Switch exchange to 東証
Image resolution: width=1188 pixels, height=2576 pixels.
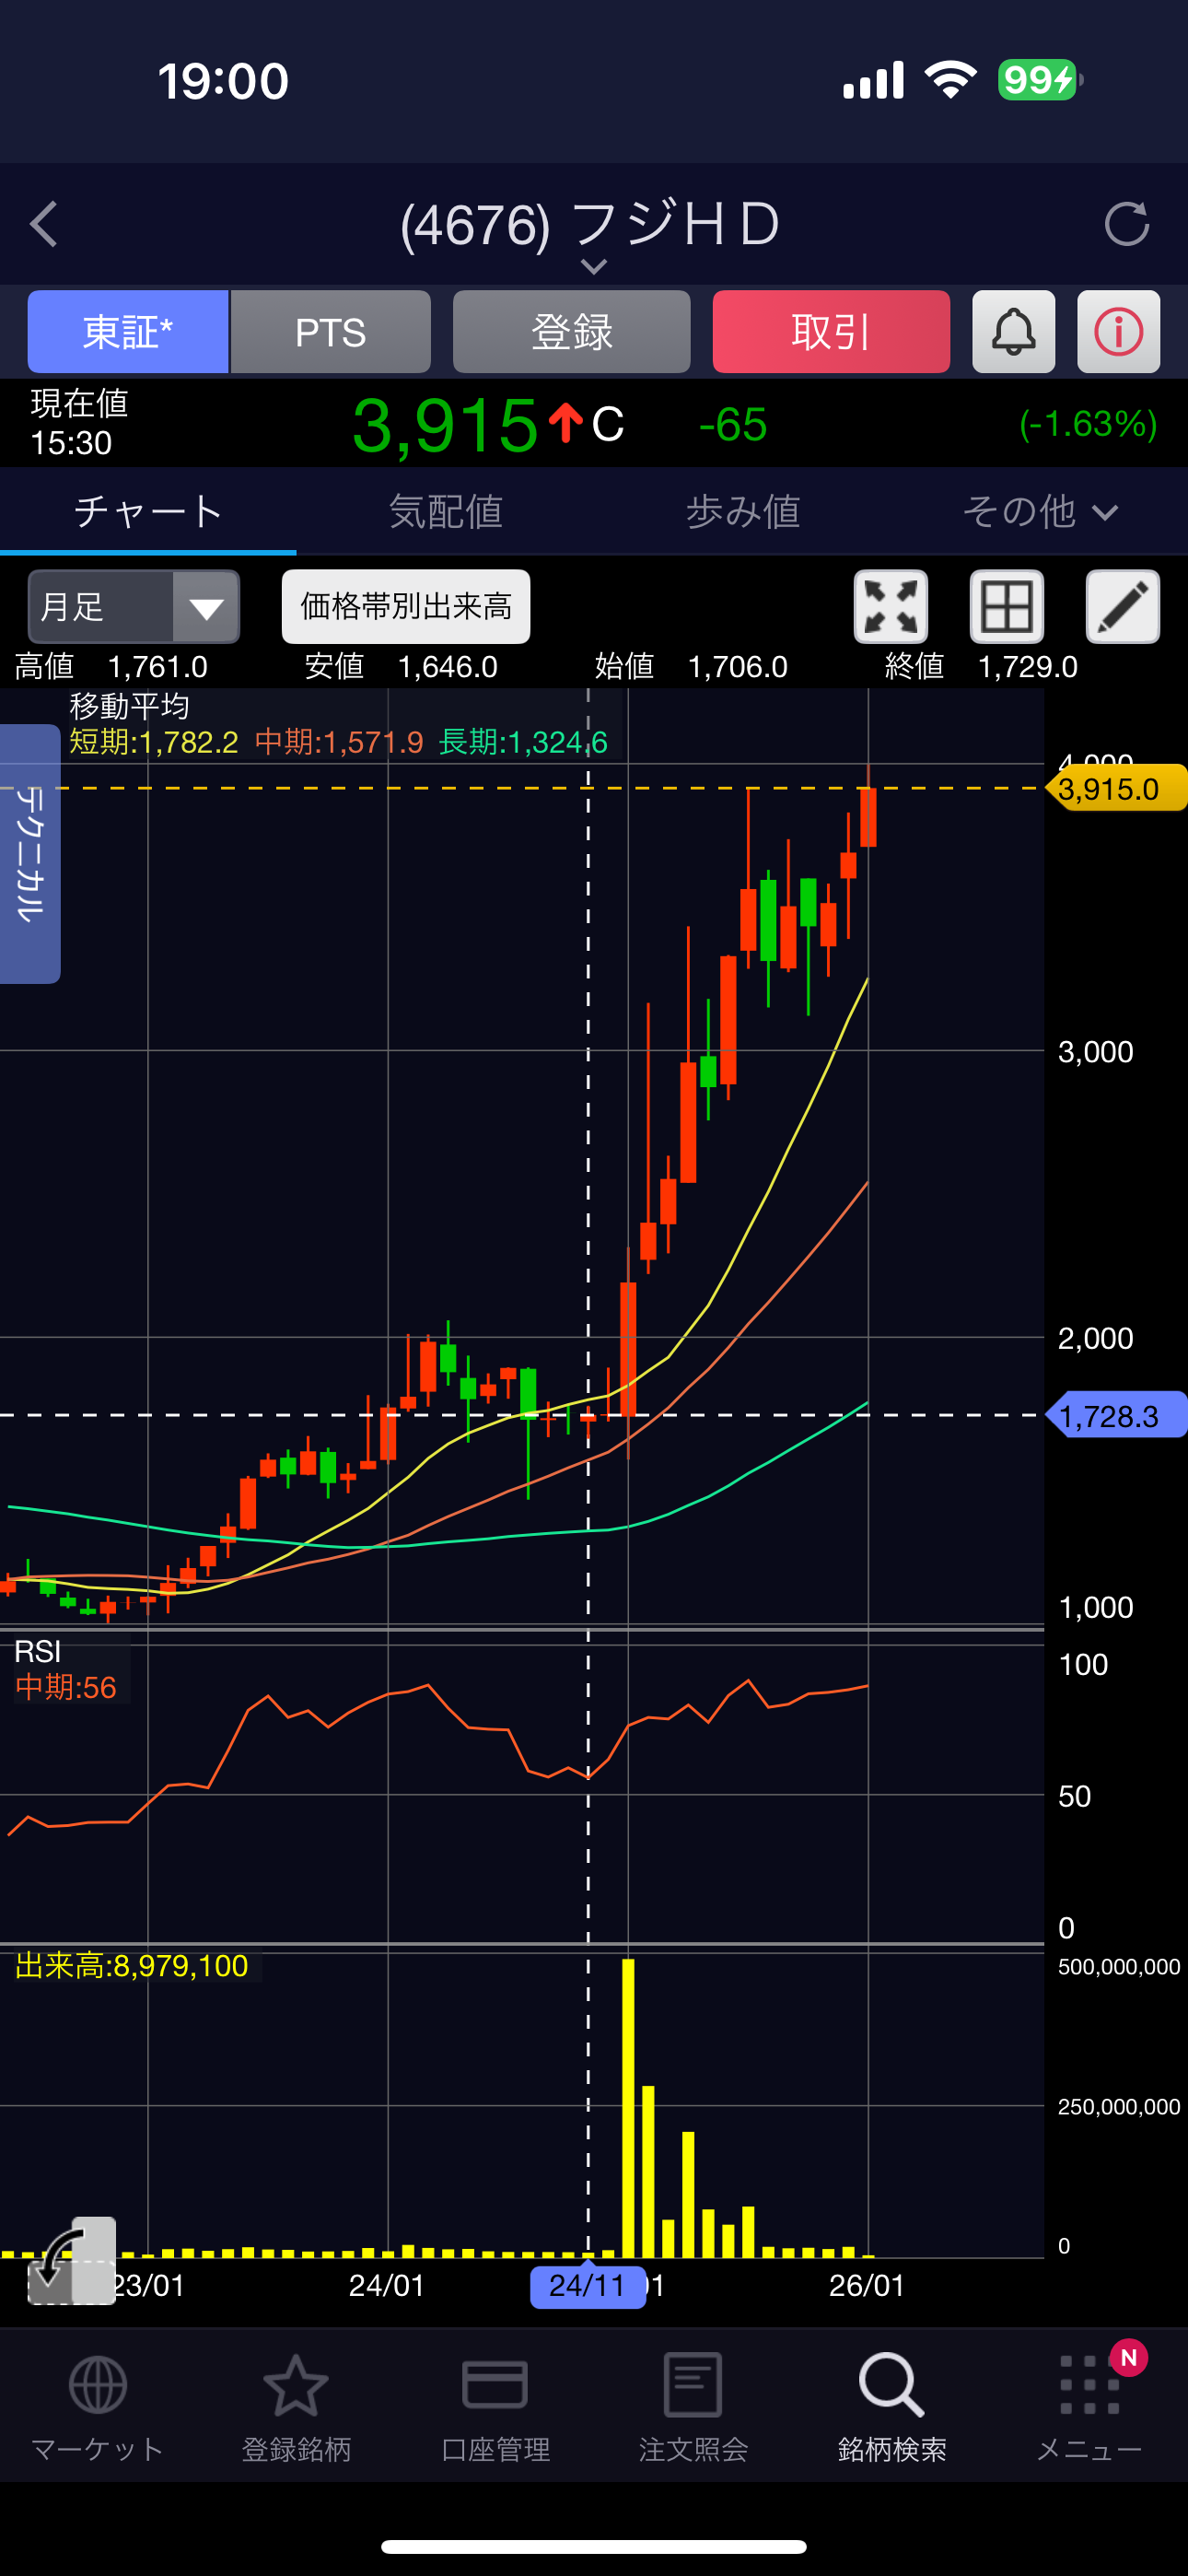[x=128, y=332]
